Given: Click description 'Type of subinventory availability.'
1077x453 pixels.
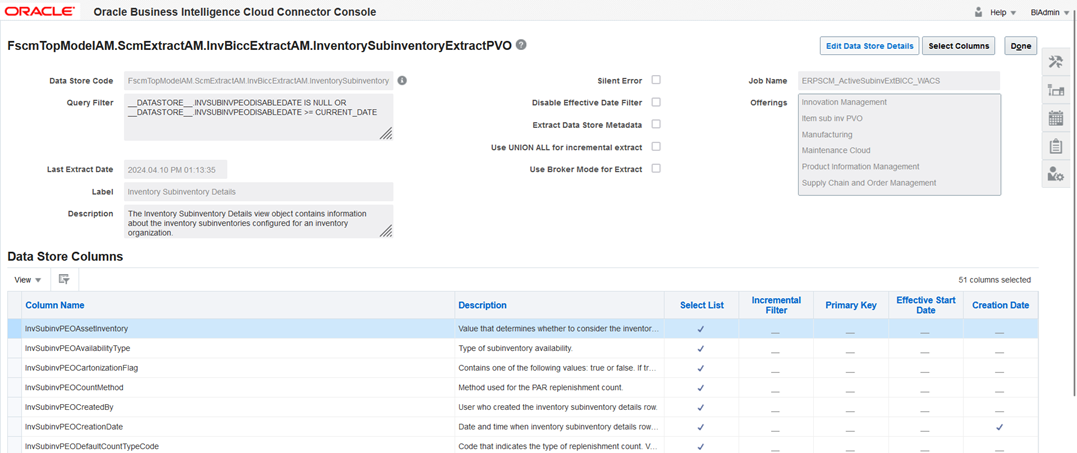Looking at the screenshot, I should pyautogui.click(x=515, y=348).
